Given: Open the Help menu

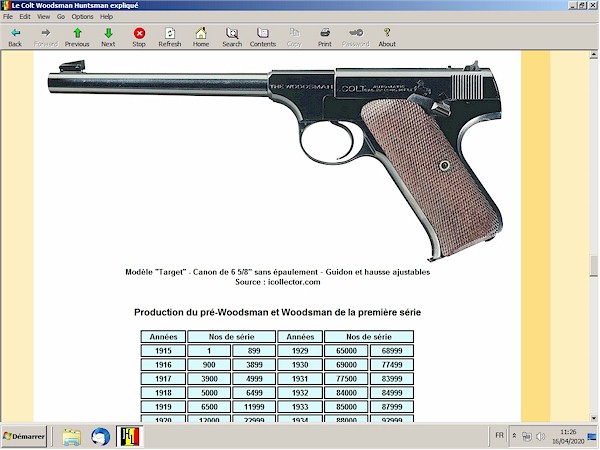Looking at the screenshot, I should coord(106,16).
